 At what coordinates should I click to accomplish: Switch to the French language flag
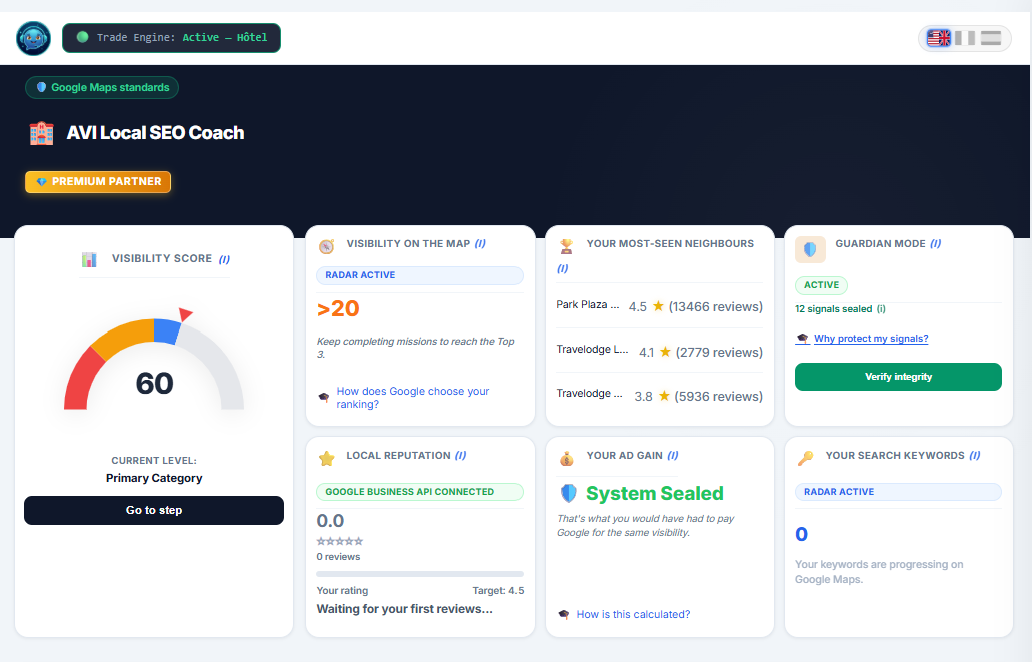pyautogui.click(x=963, y=38)
